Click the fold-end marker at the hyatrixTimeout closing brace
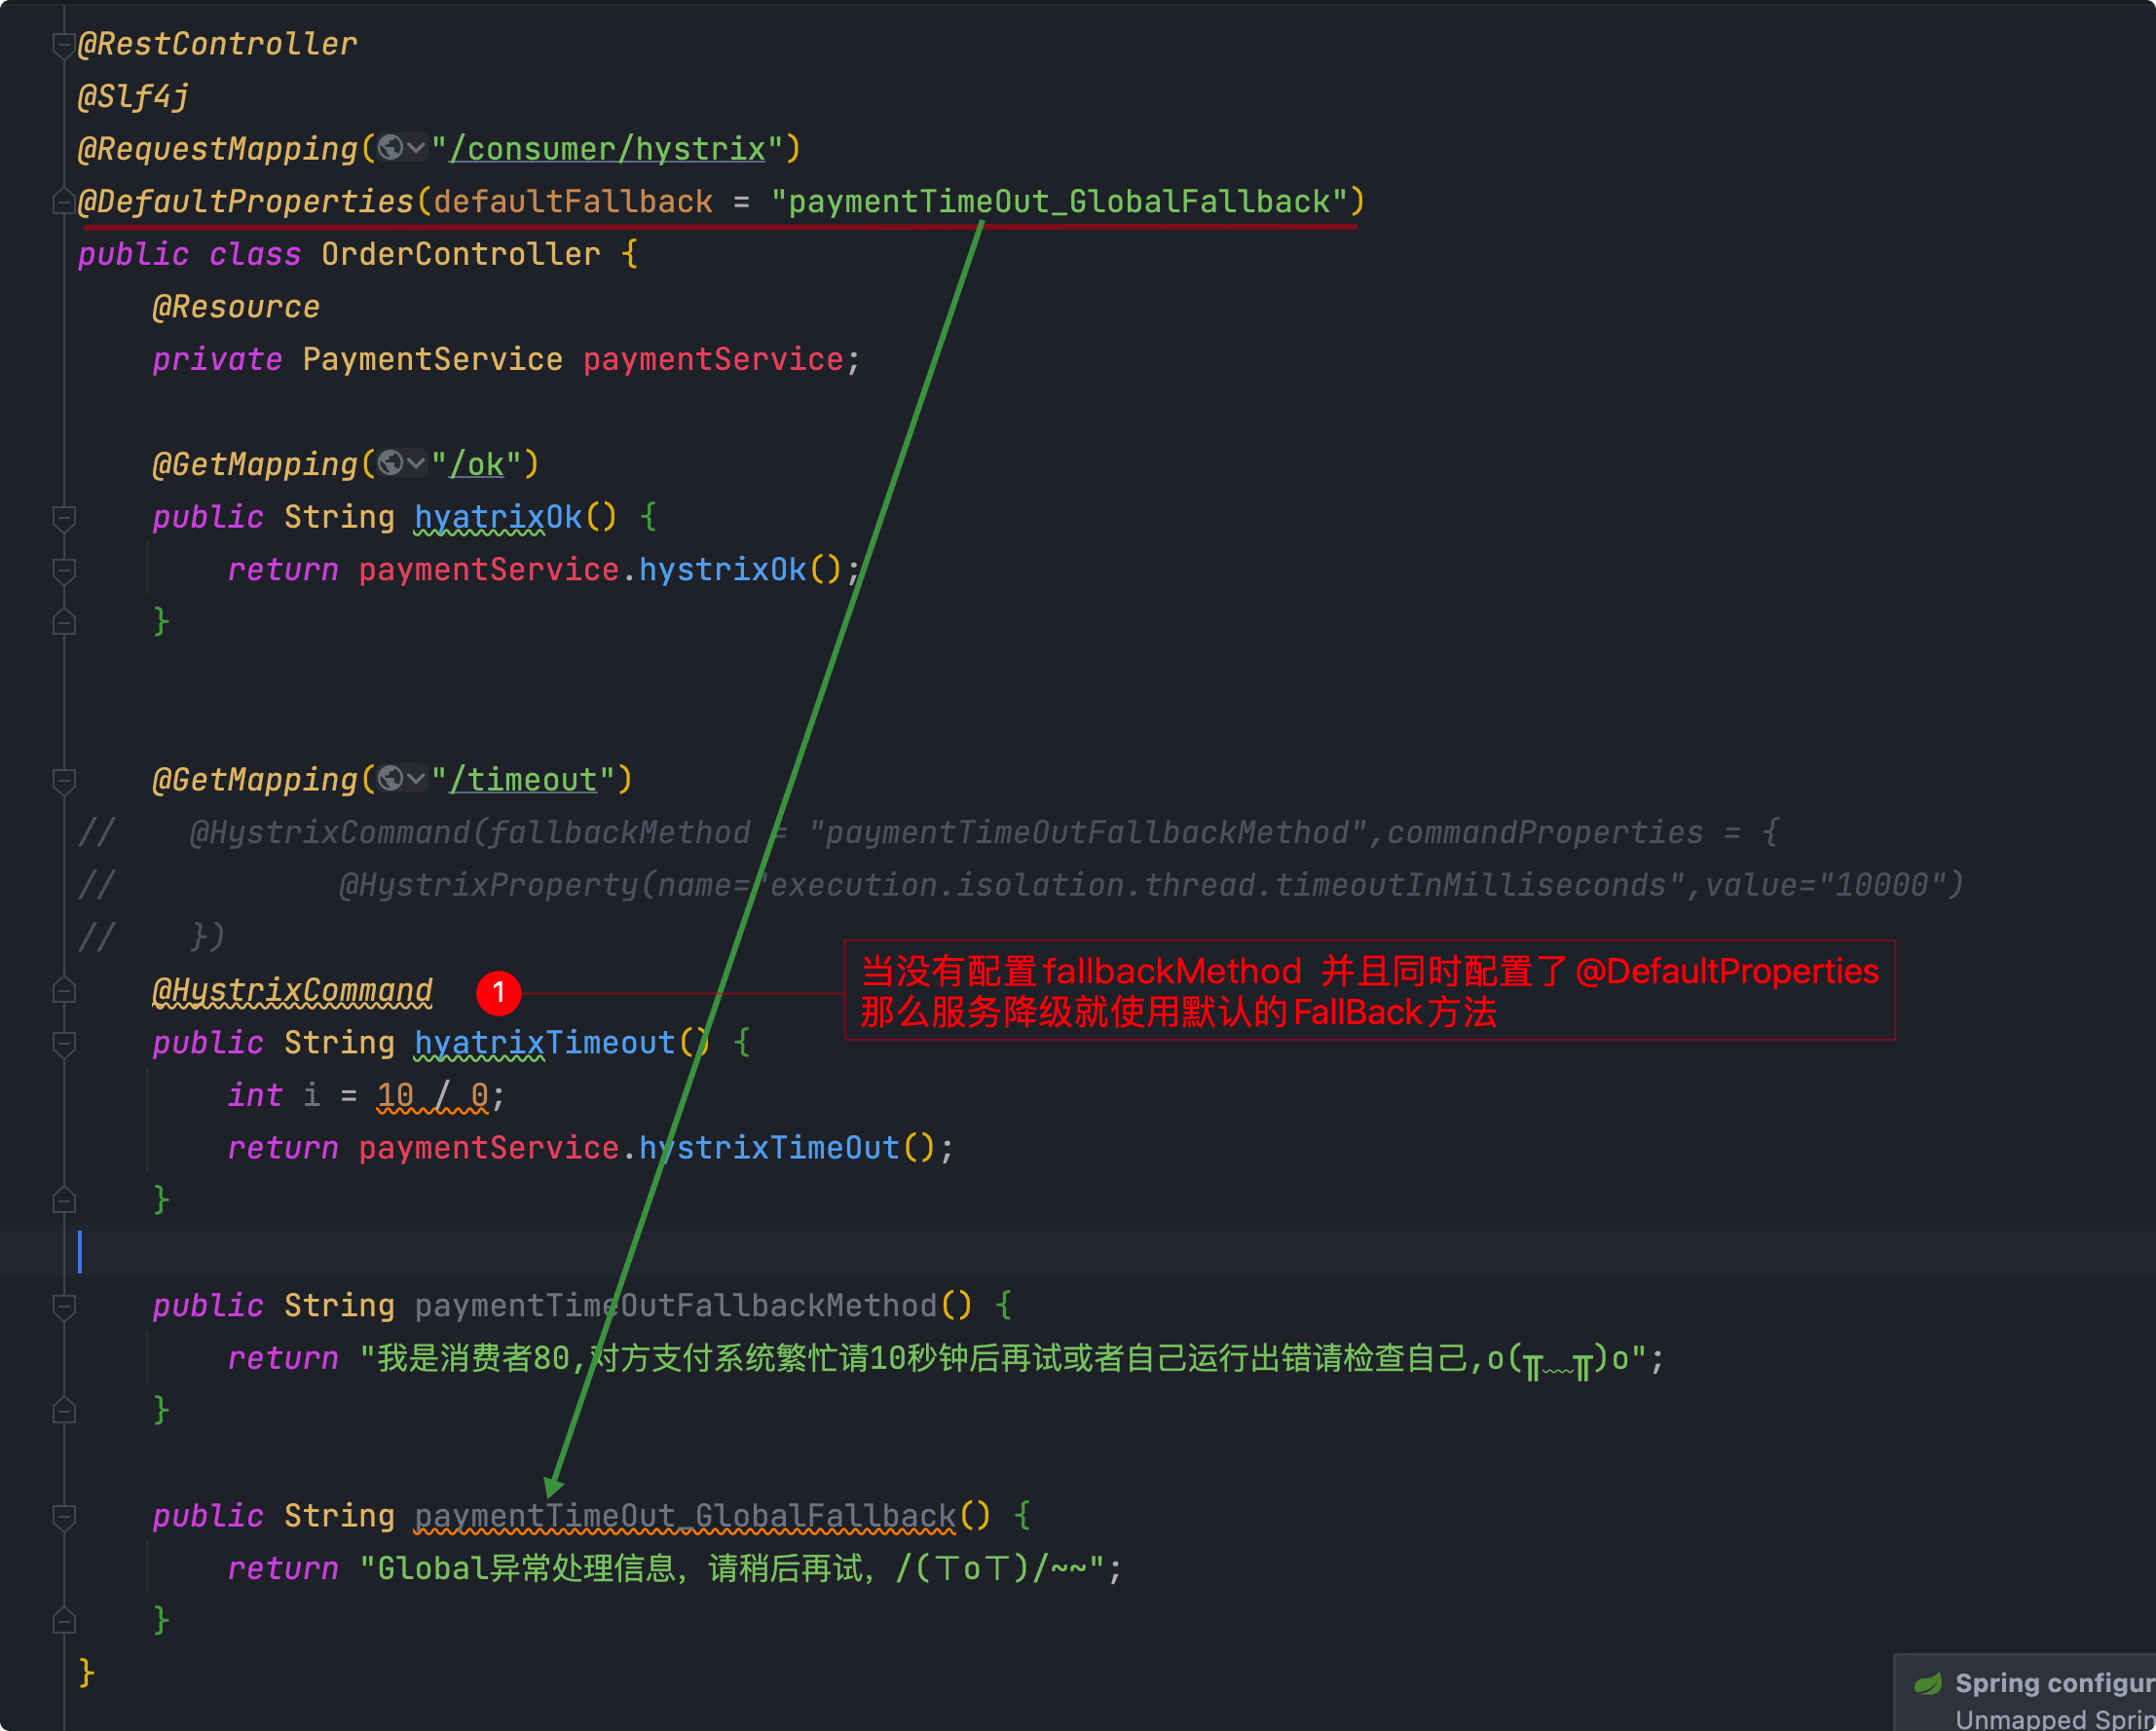The height and width of the screenshot is (1731, 2156). [63, 1199]
